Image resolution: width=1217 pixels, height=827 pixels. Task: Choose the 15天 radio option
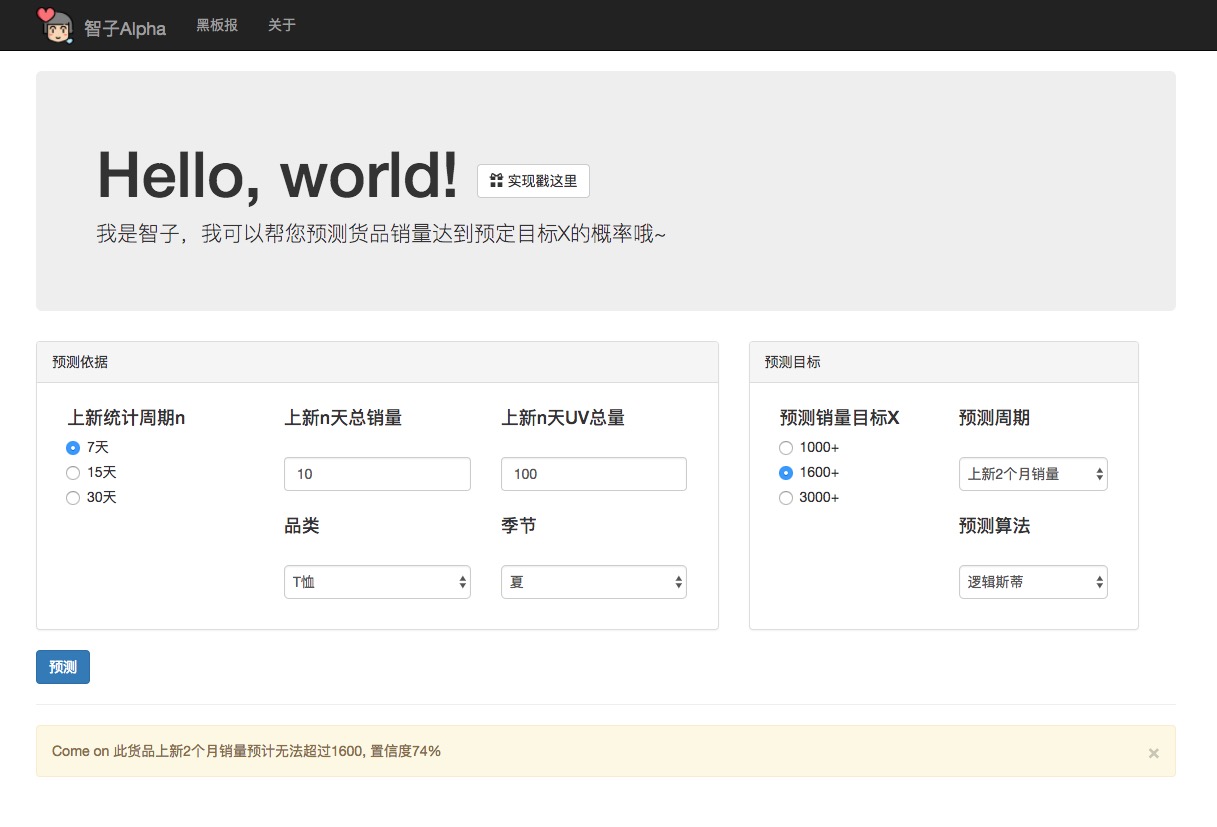tap(73, 473)
